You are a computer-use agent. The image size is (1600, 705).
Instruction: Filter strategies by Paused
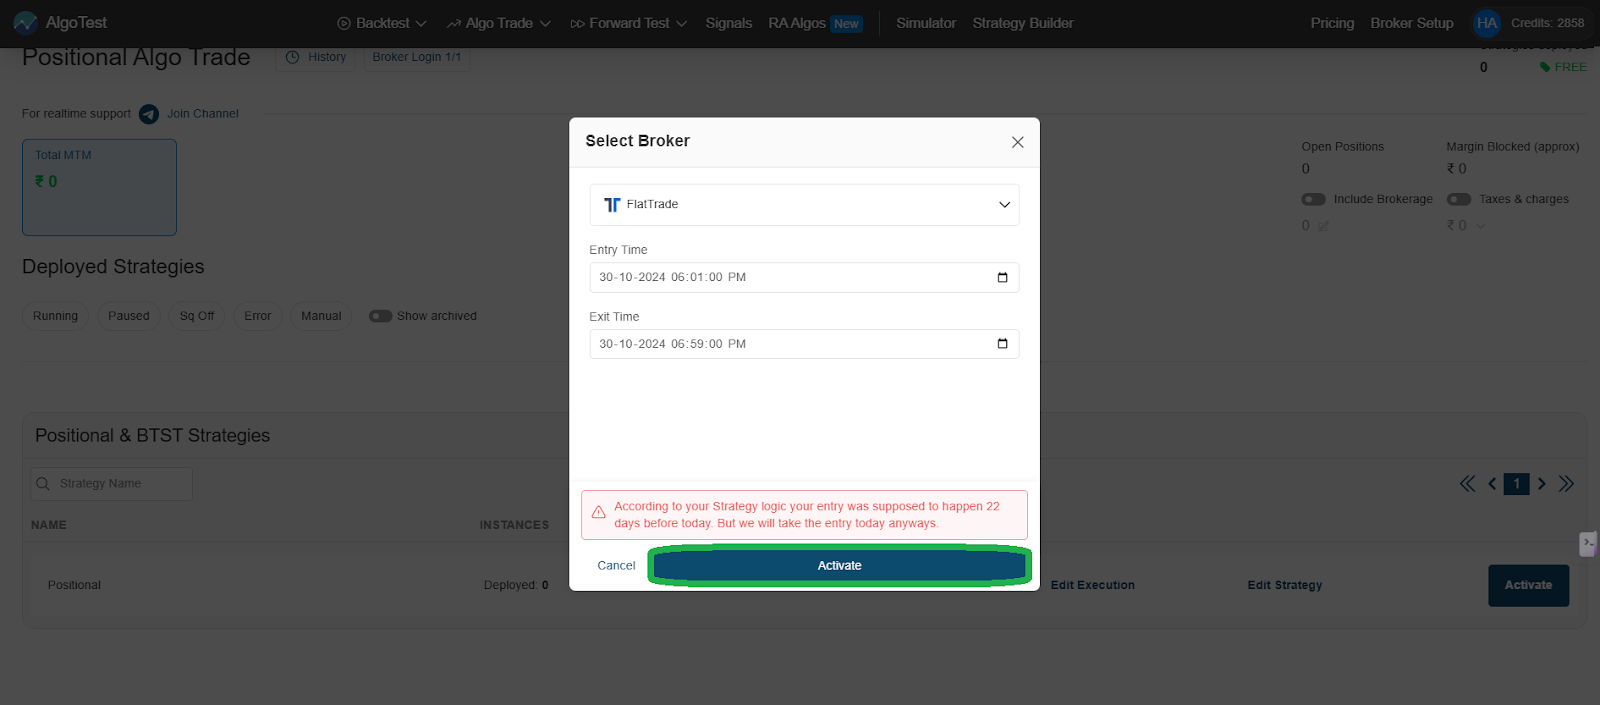(129, 316)
